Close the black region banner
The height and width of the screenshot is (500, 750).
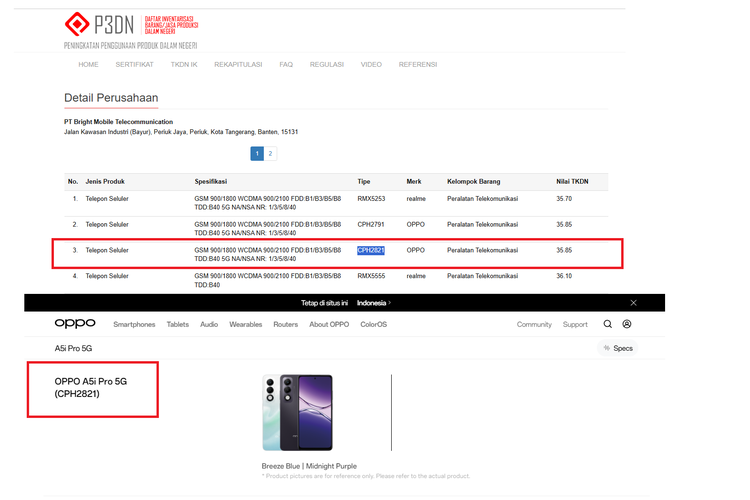(x=633, y=303)
